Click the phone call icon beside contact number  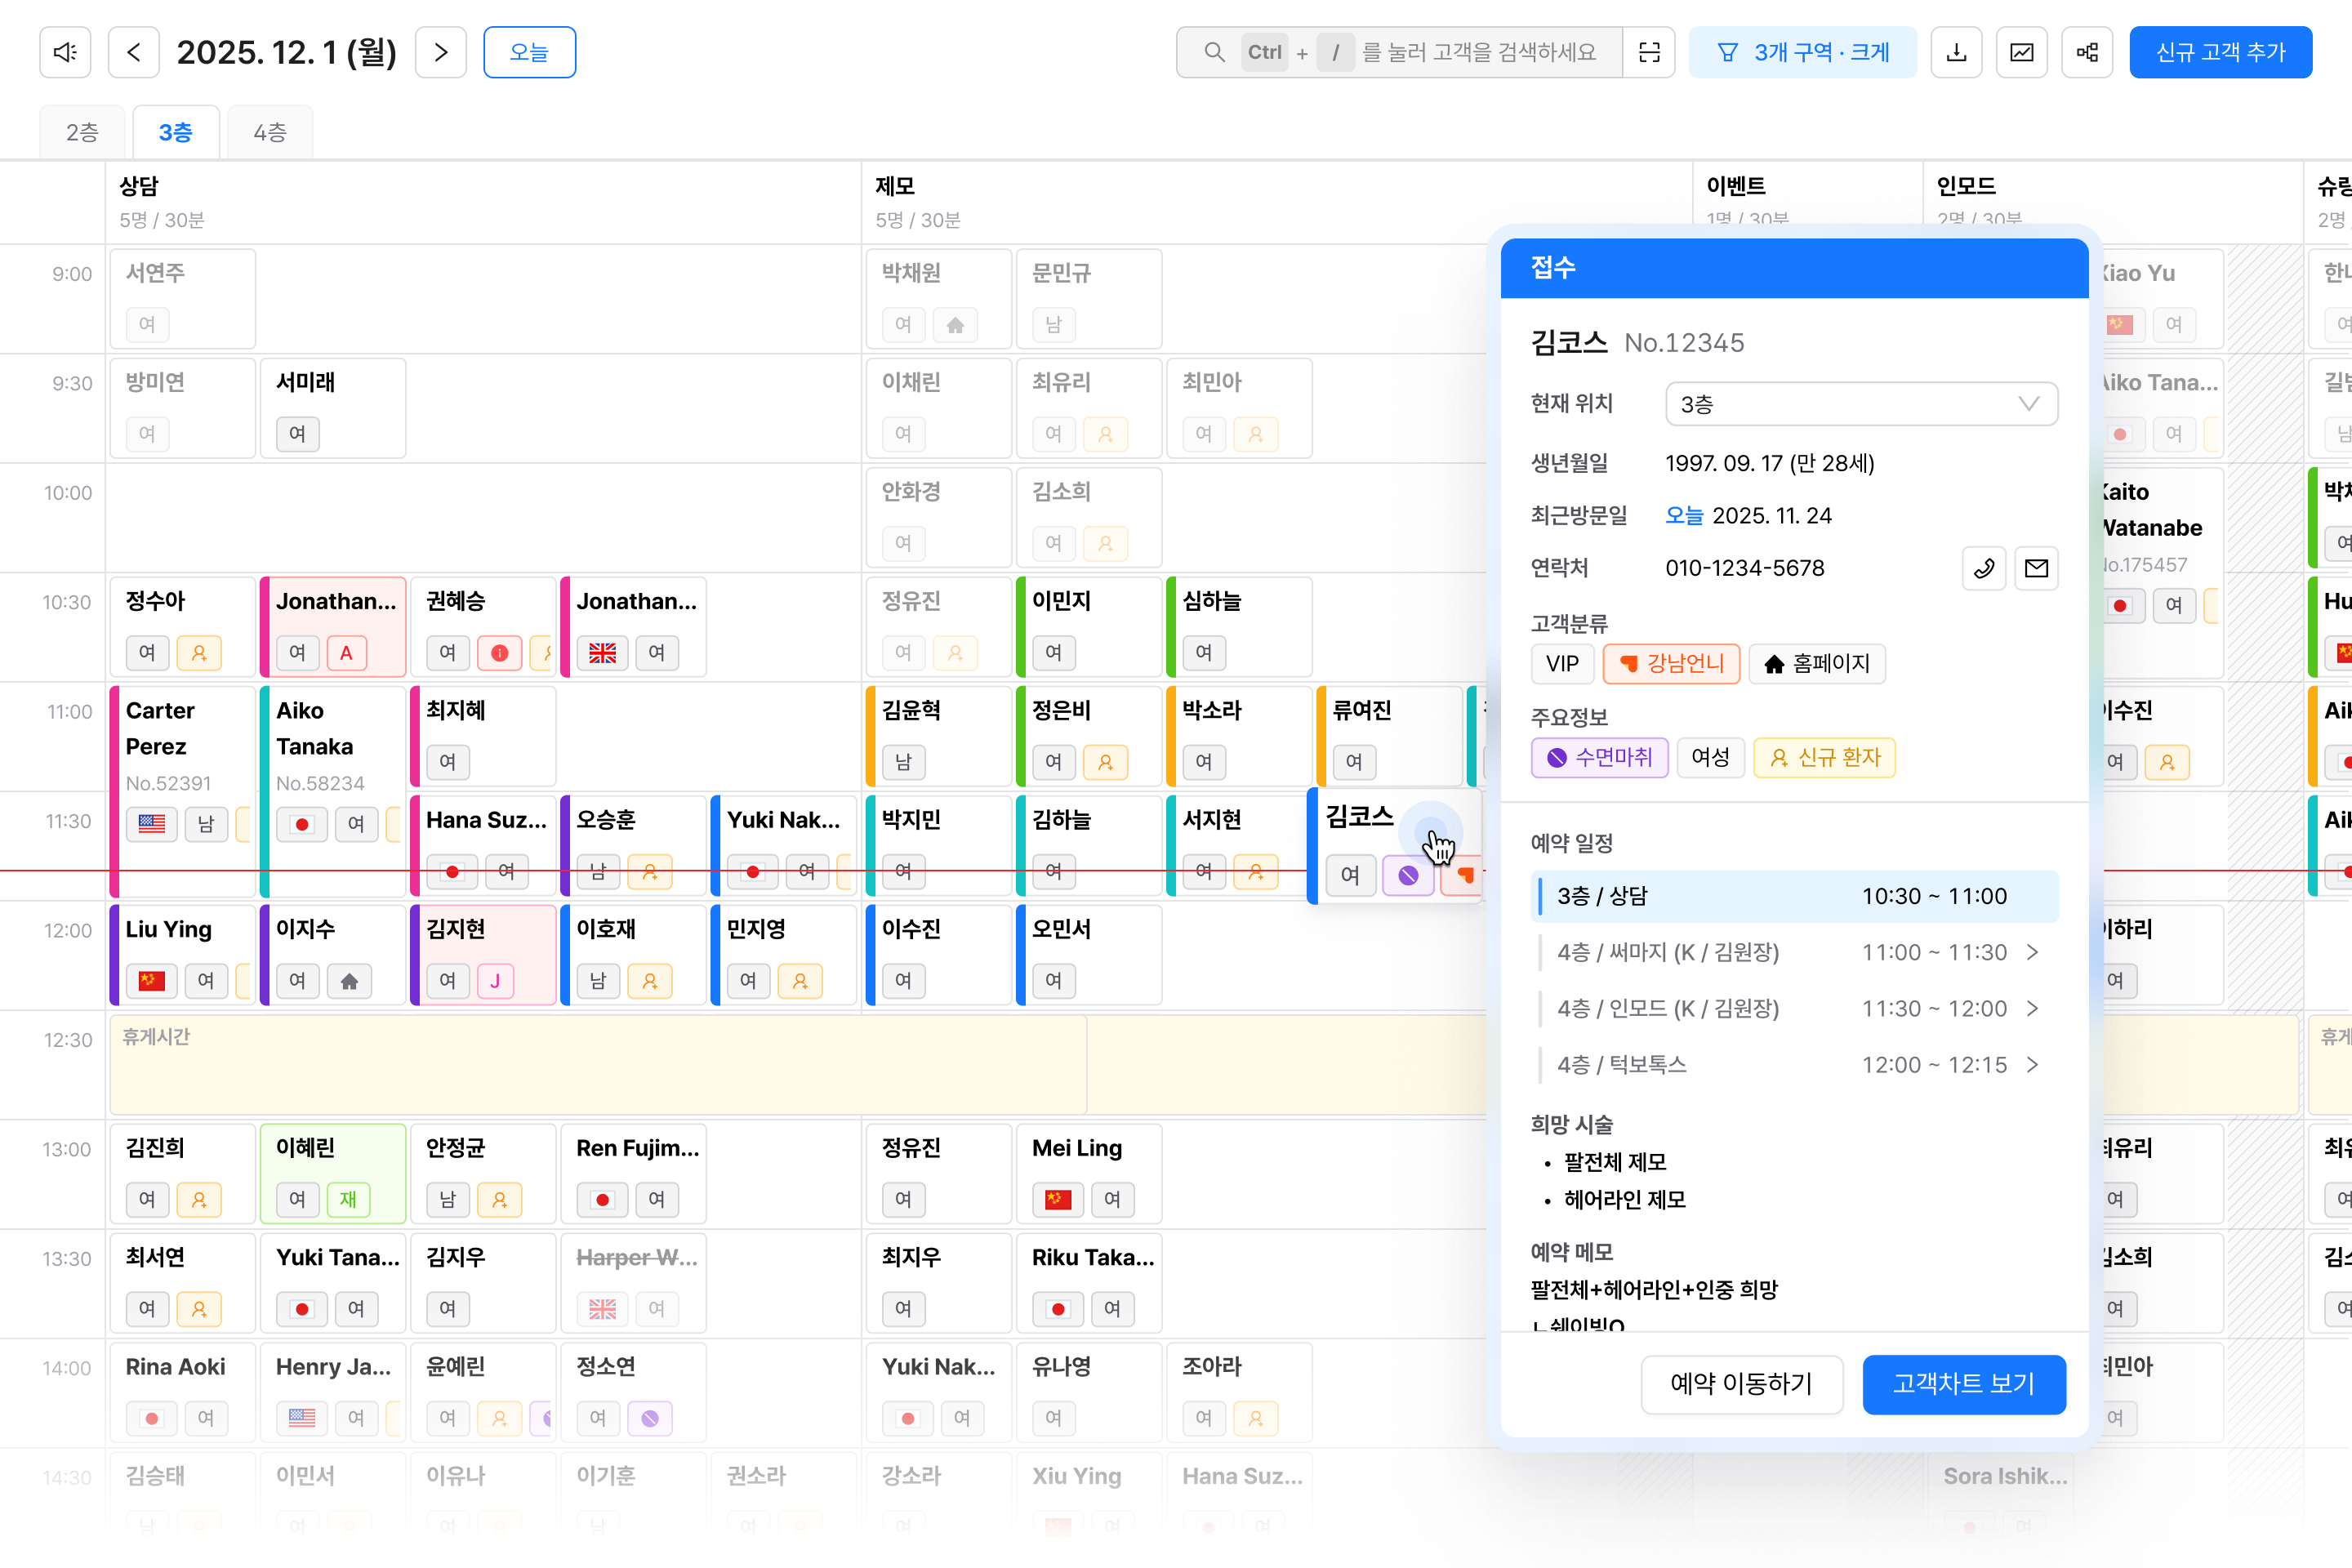point(1984,568)
